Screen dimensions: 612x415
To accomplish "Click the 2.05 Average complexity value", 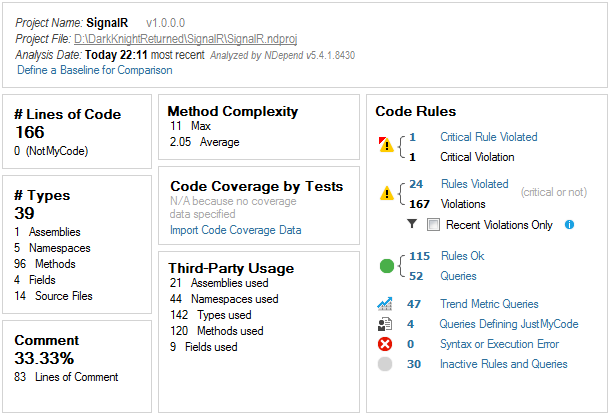I will tap(205, 142).
